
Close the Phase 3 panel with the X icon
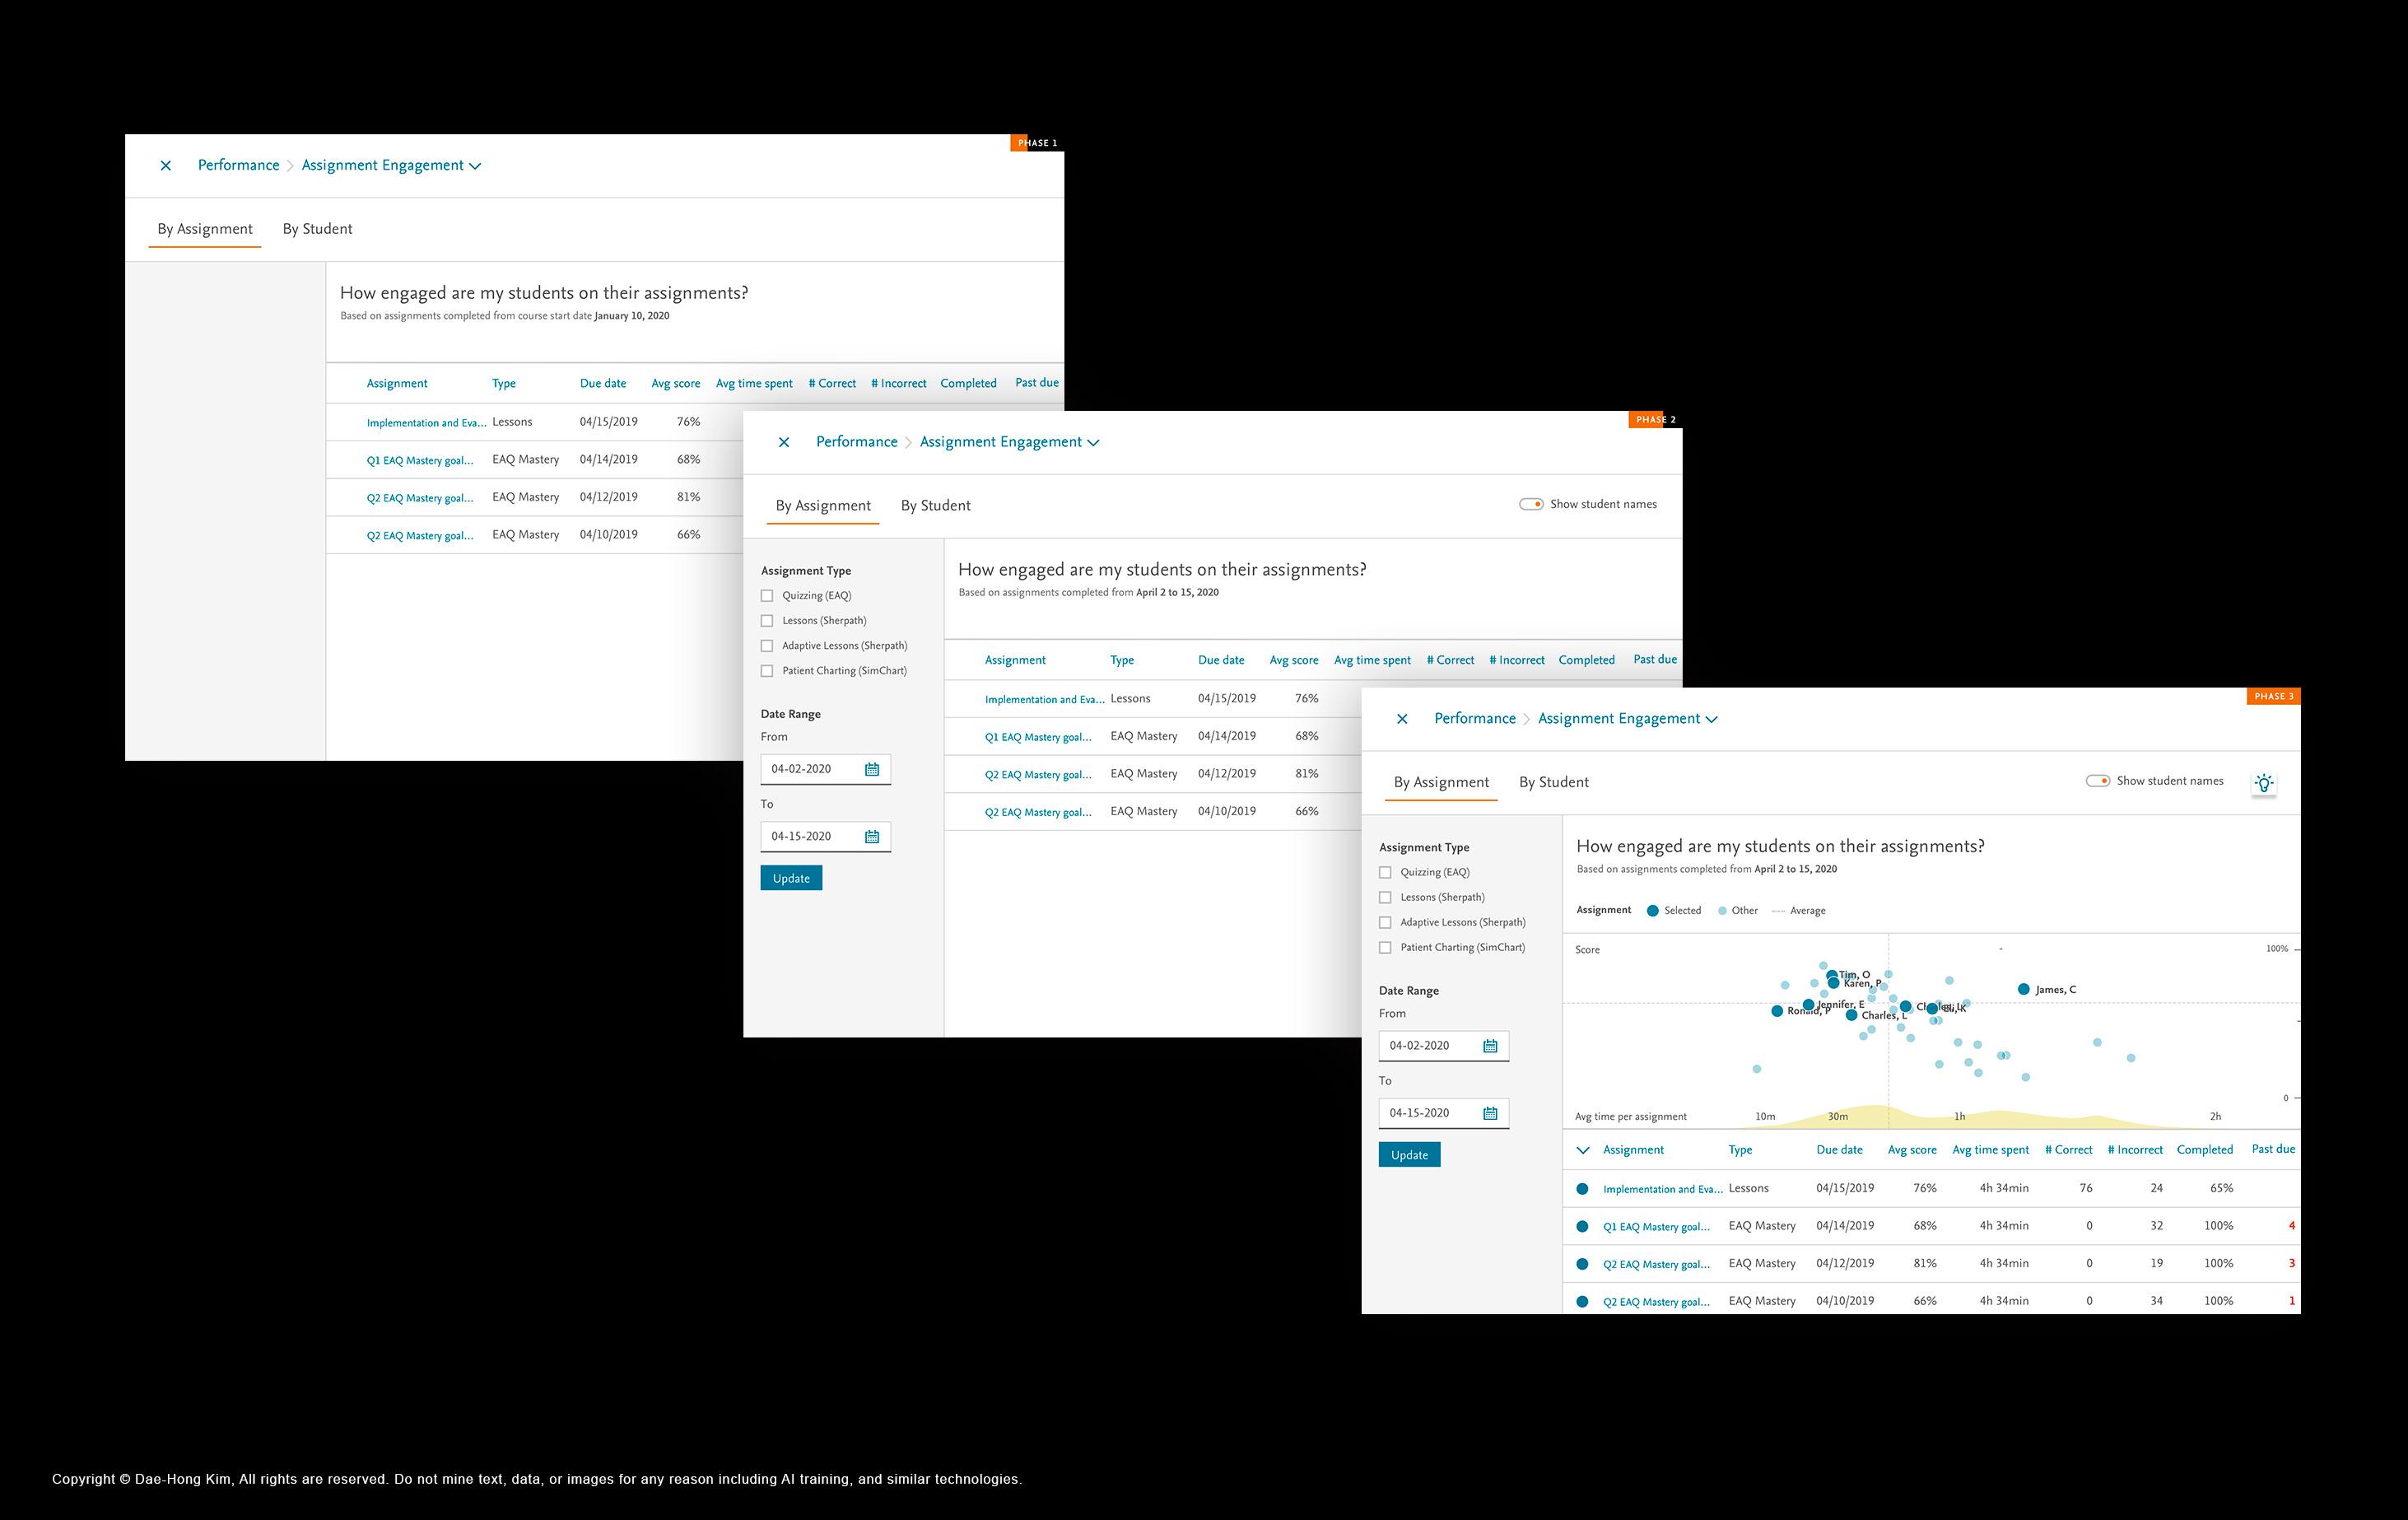(x=1402, y=719)
